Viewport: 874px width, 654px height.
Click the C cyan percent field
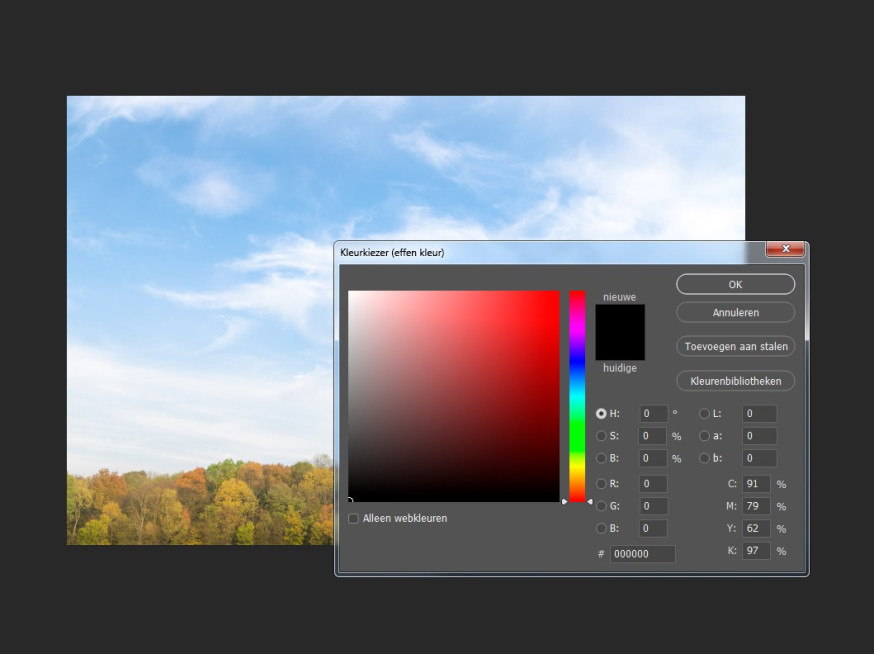tap(756, 484)
